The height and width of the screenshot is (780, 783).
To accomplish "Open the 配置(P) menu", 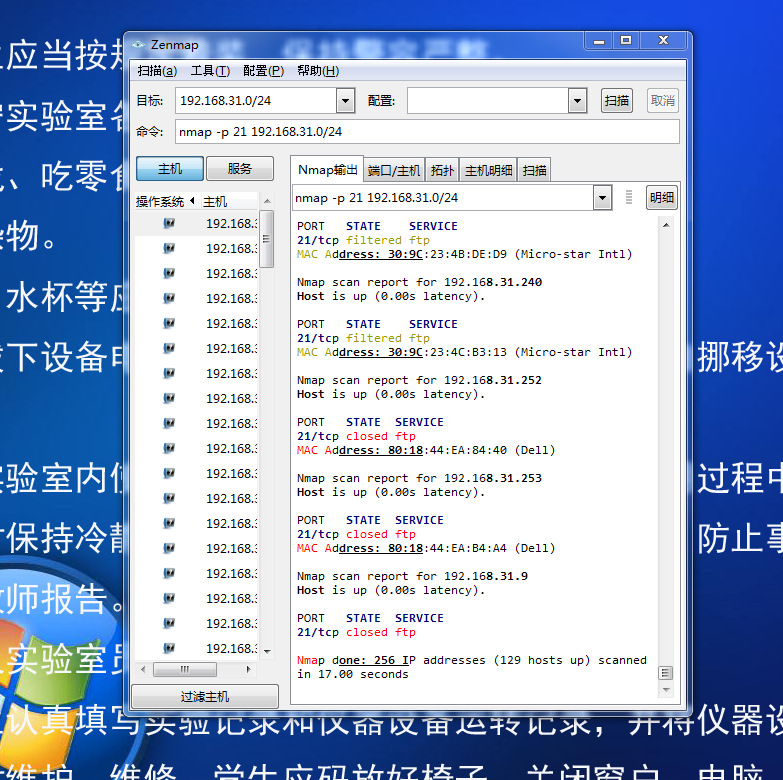I will point(263,71).
